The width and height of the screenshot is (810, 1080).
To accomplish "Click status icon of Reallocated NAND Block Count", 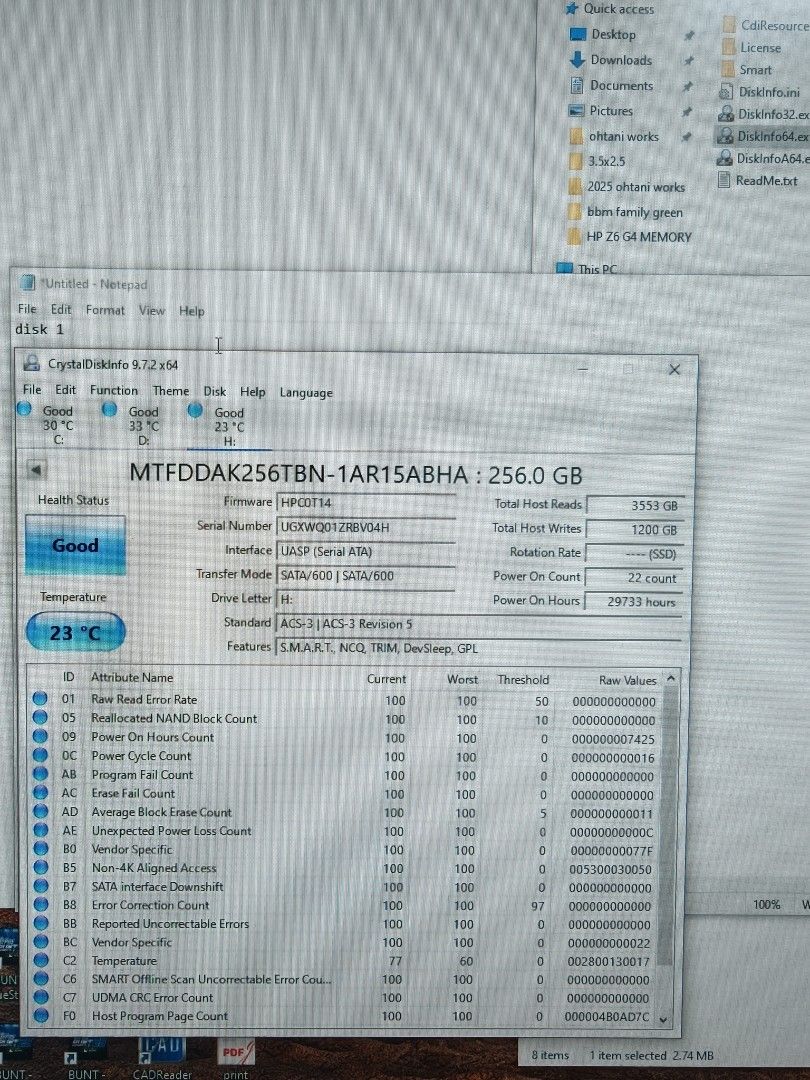I will (40, 717).
